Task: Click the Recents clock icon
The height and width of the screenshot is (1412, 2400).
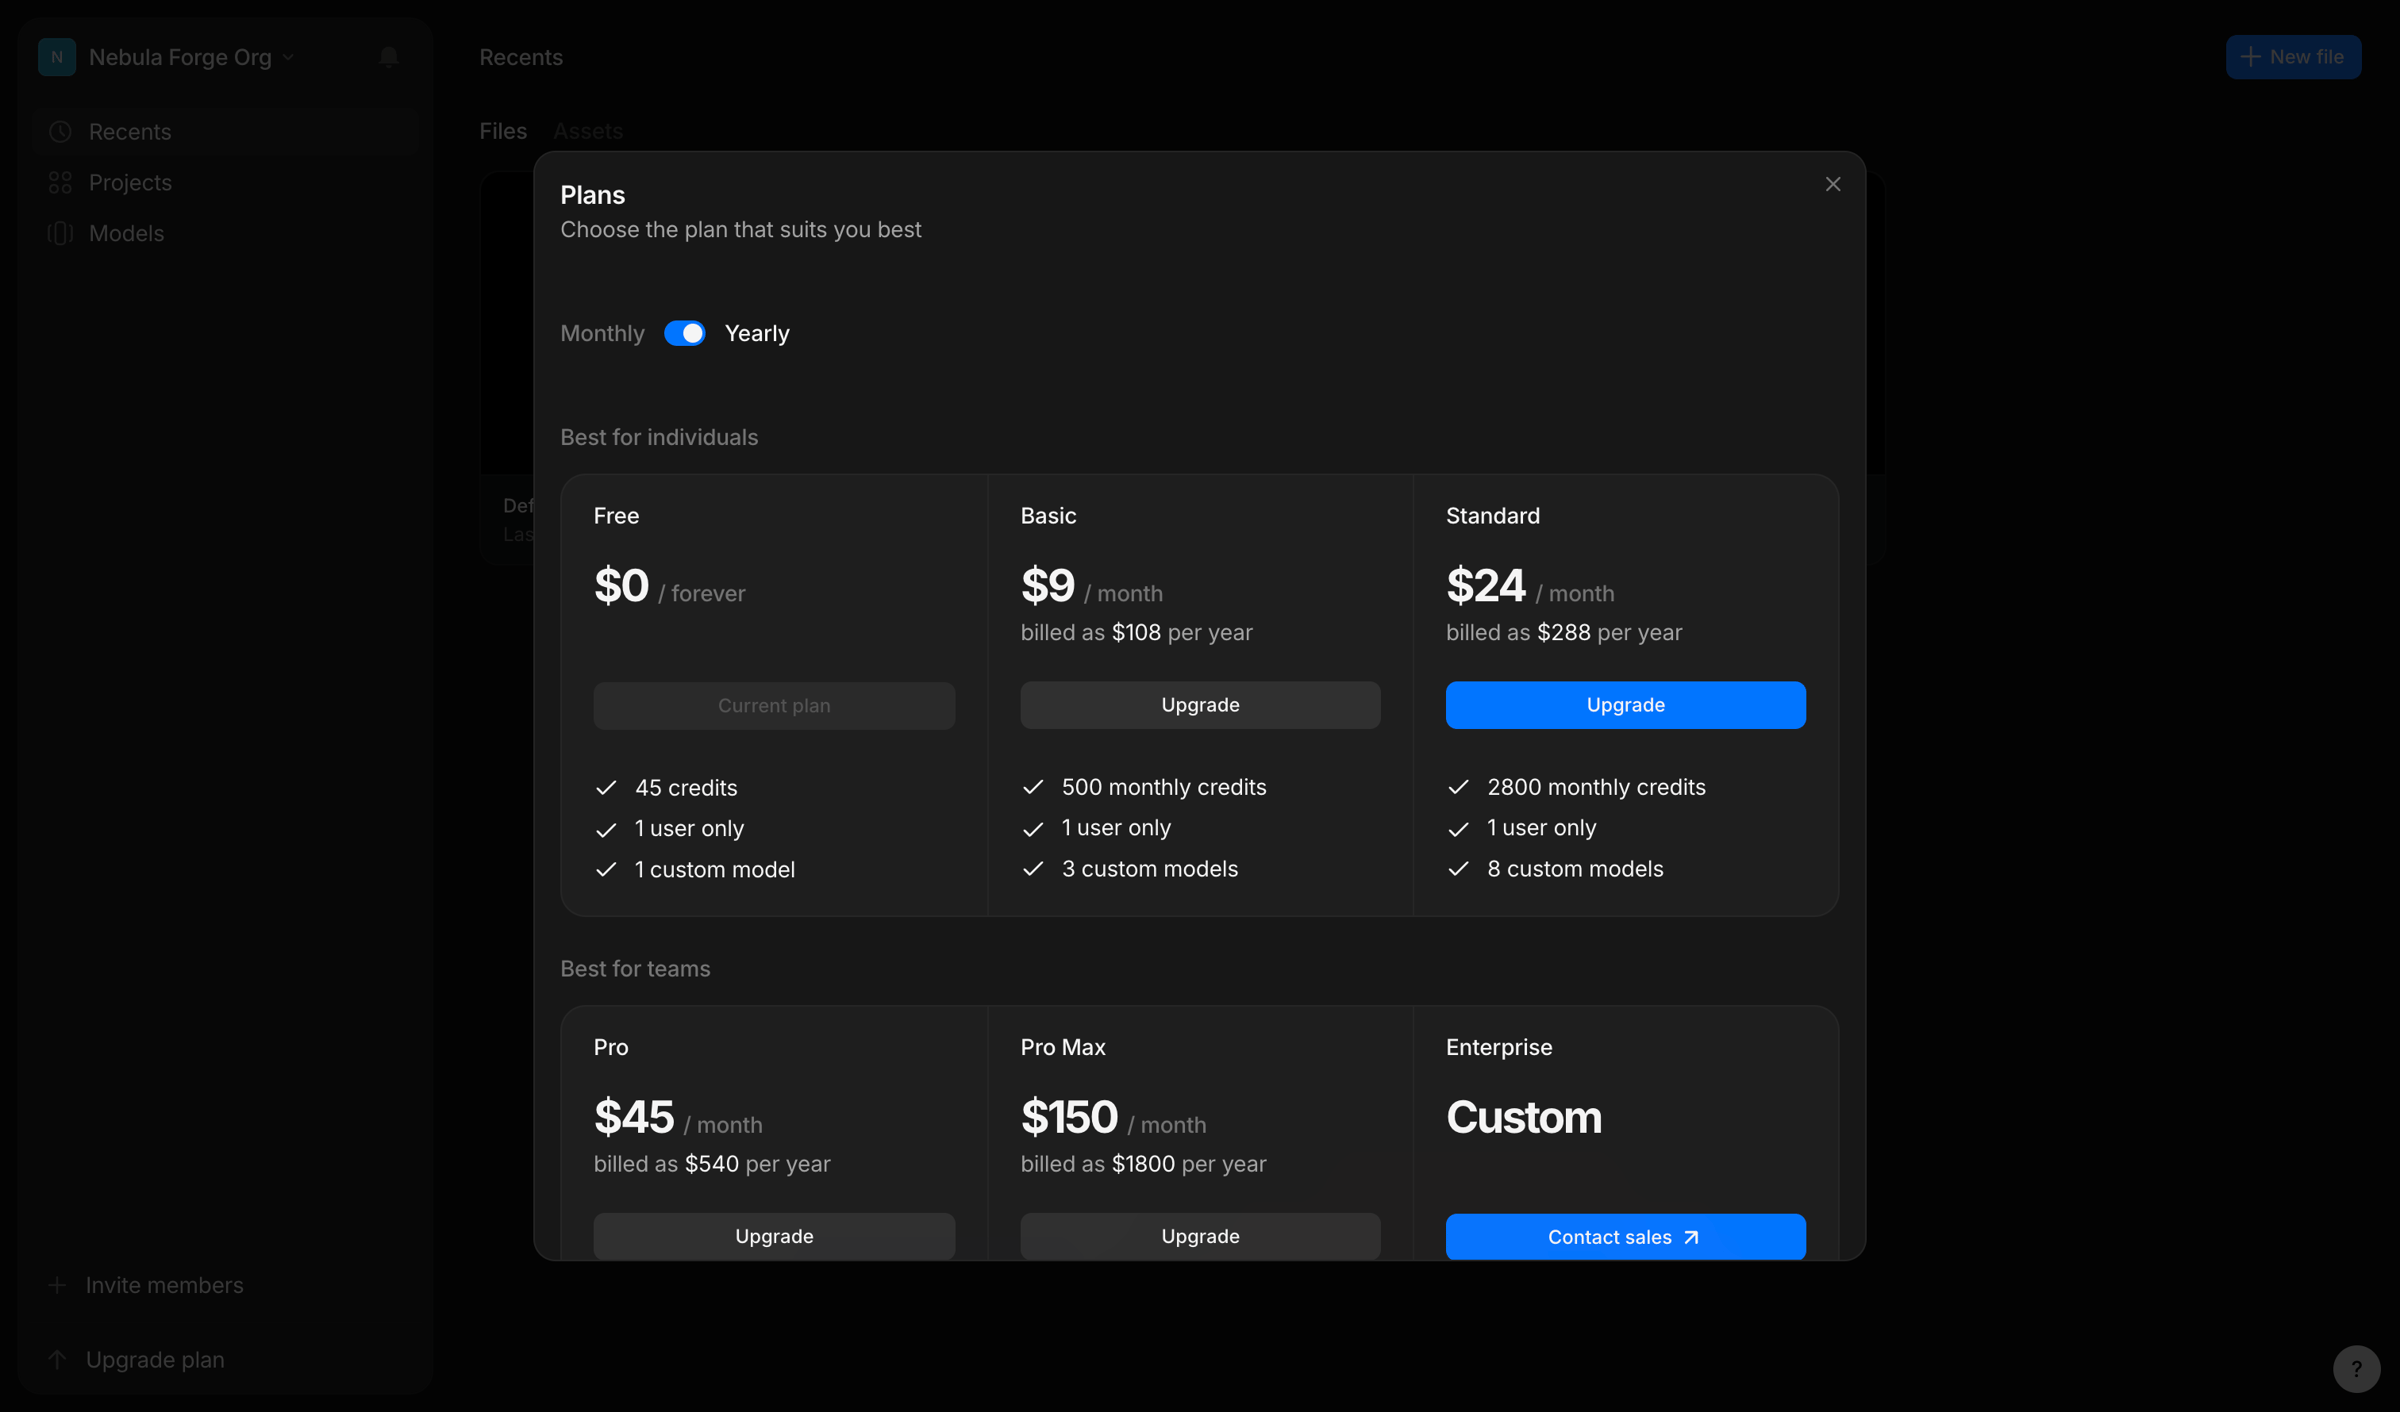Action: tap(60, 131)
